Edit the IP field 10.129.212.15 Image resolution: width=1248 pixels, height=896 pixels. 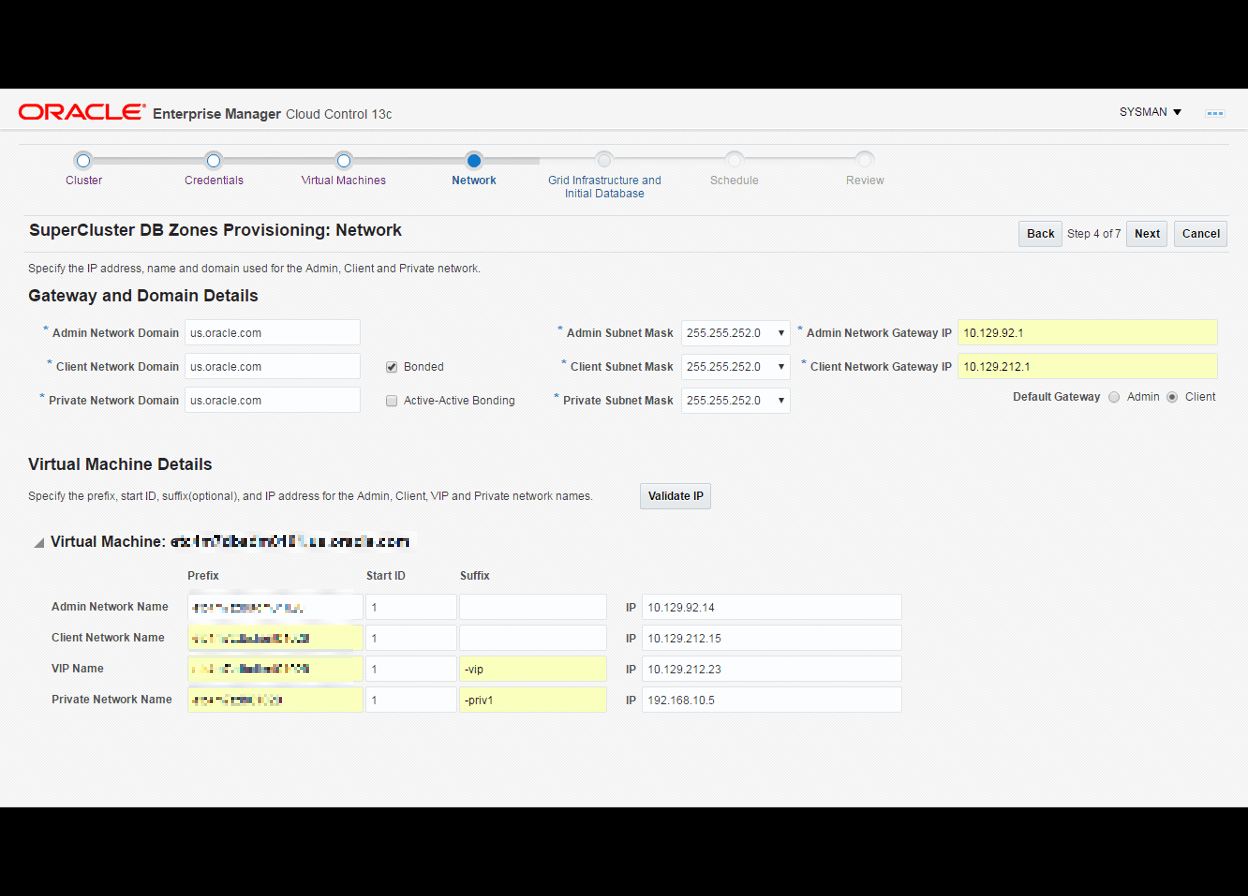772,638
